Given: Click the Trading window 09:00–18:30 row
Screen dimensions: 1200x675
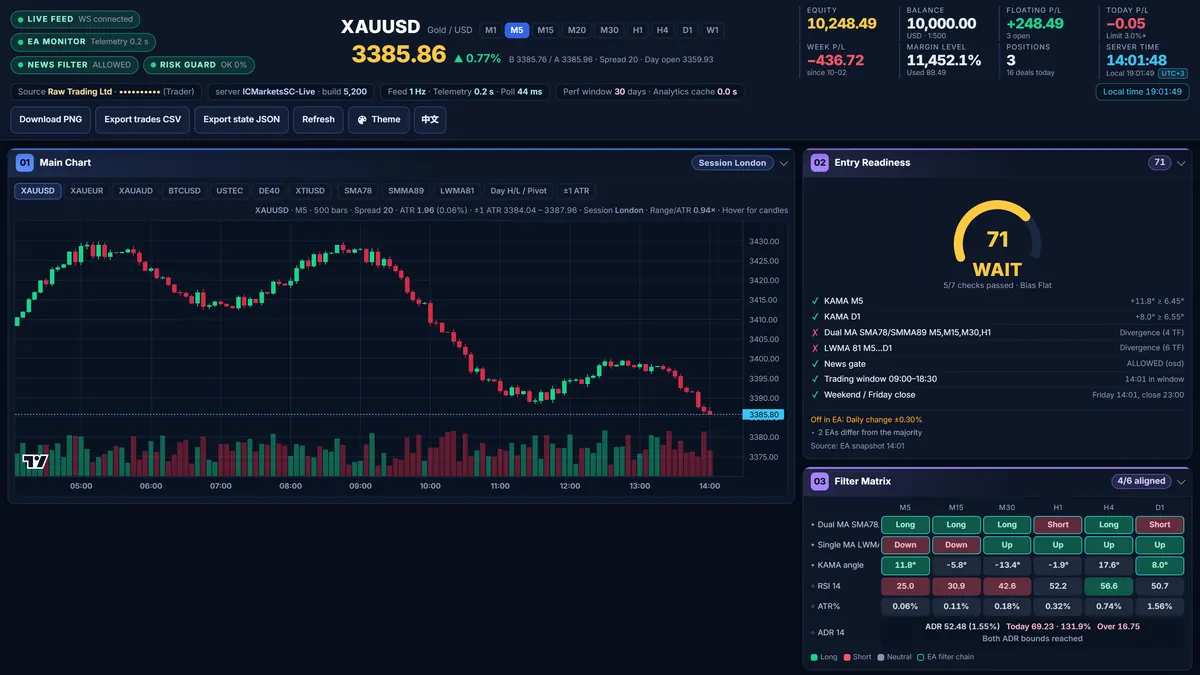Looking at the screenshot, I should [997, 379].
